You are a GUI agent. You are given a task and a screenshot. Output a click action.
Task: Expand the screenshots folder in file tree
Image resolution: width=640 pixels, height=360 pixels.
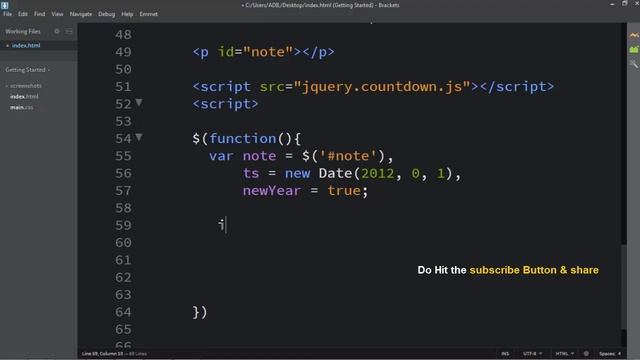click(x=25, y=86)
